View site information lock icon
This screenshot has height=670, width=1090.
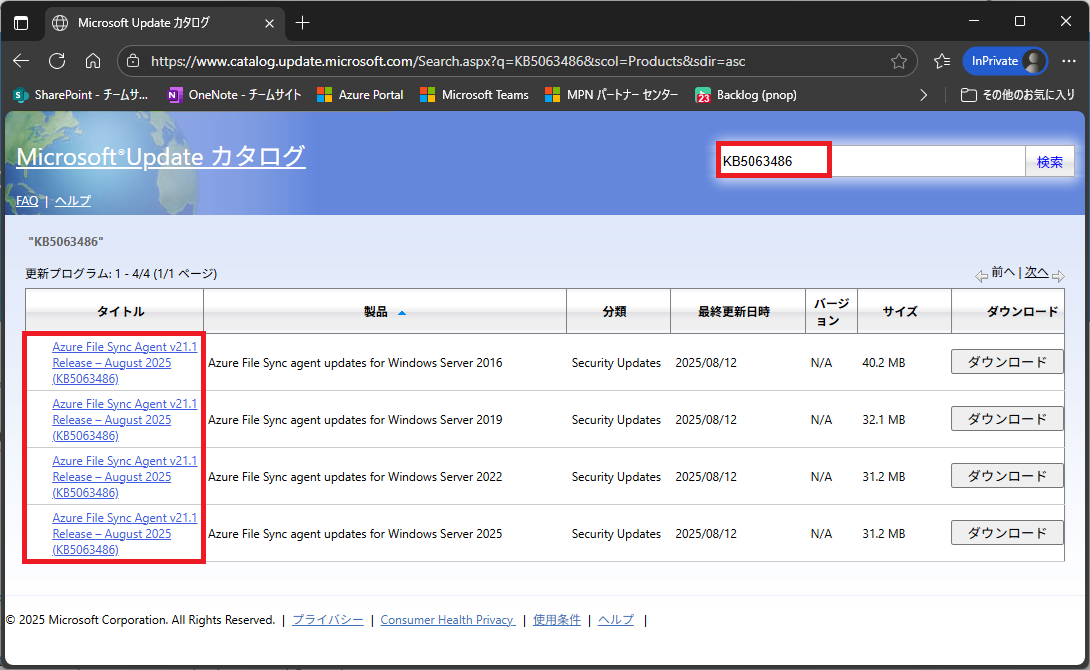133,61
